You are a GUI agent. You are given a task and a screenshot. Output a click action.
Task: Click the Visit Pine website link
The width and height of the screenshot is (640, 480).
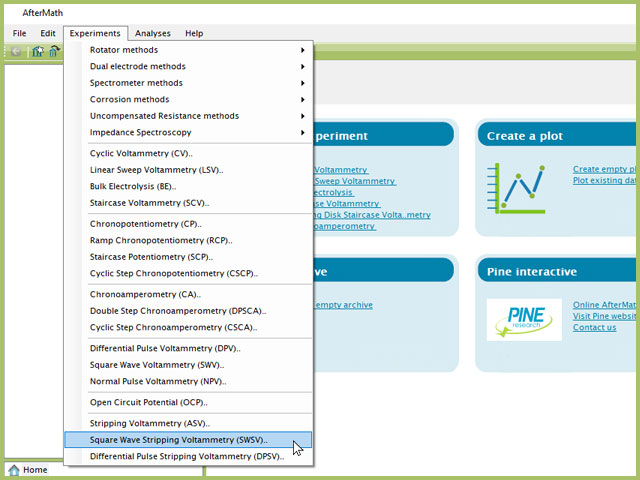[x=604, y=316]
